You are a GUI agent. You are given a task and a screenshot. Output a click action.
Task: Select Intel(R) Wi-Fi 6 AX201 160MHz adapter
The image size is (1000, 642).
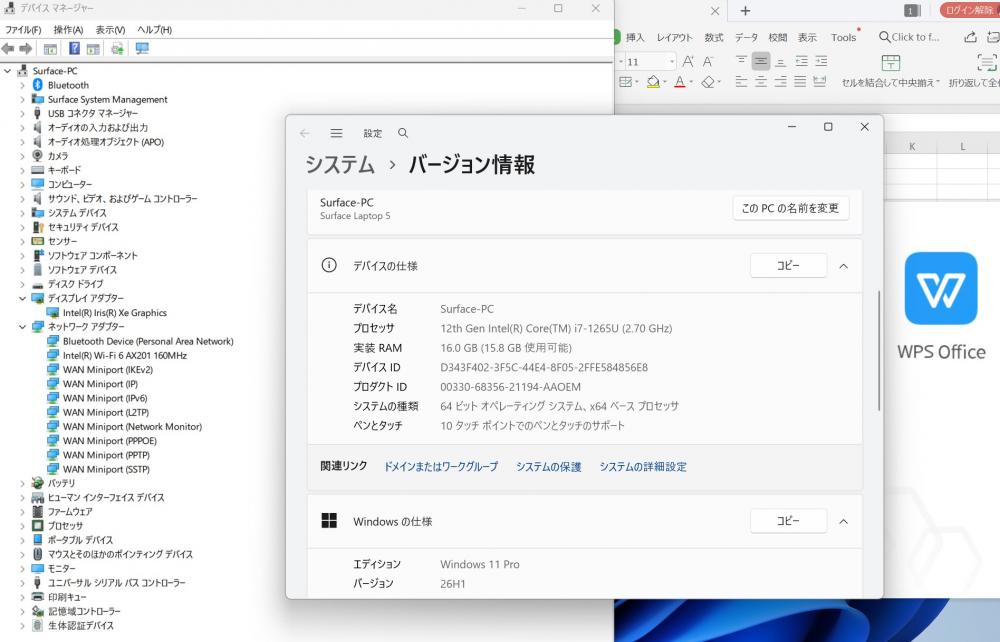(125, 356)
